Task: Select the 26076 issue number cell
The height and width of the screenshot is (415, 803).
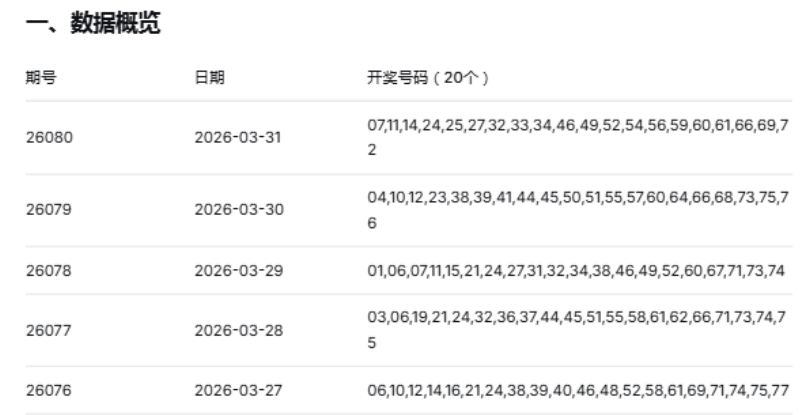Action: (45, 390)
